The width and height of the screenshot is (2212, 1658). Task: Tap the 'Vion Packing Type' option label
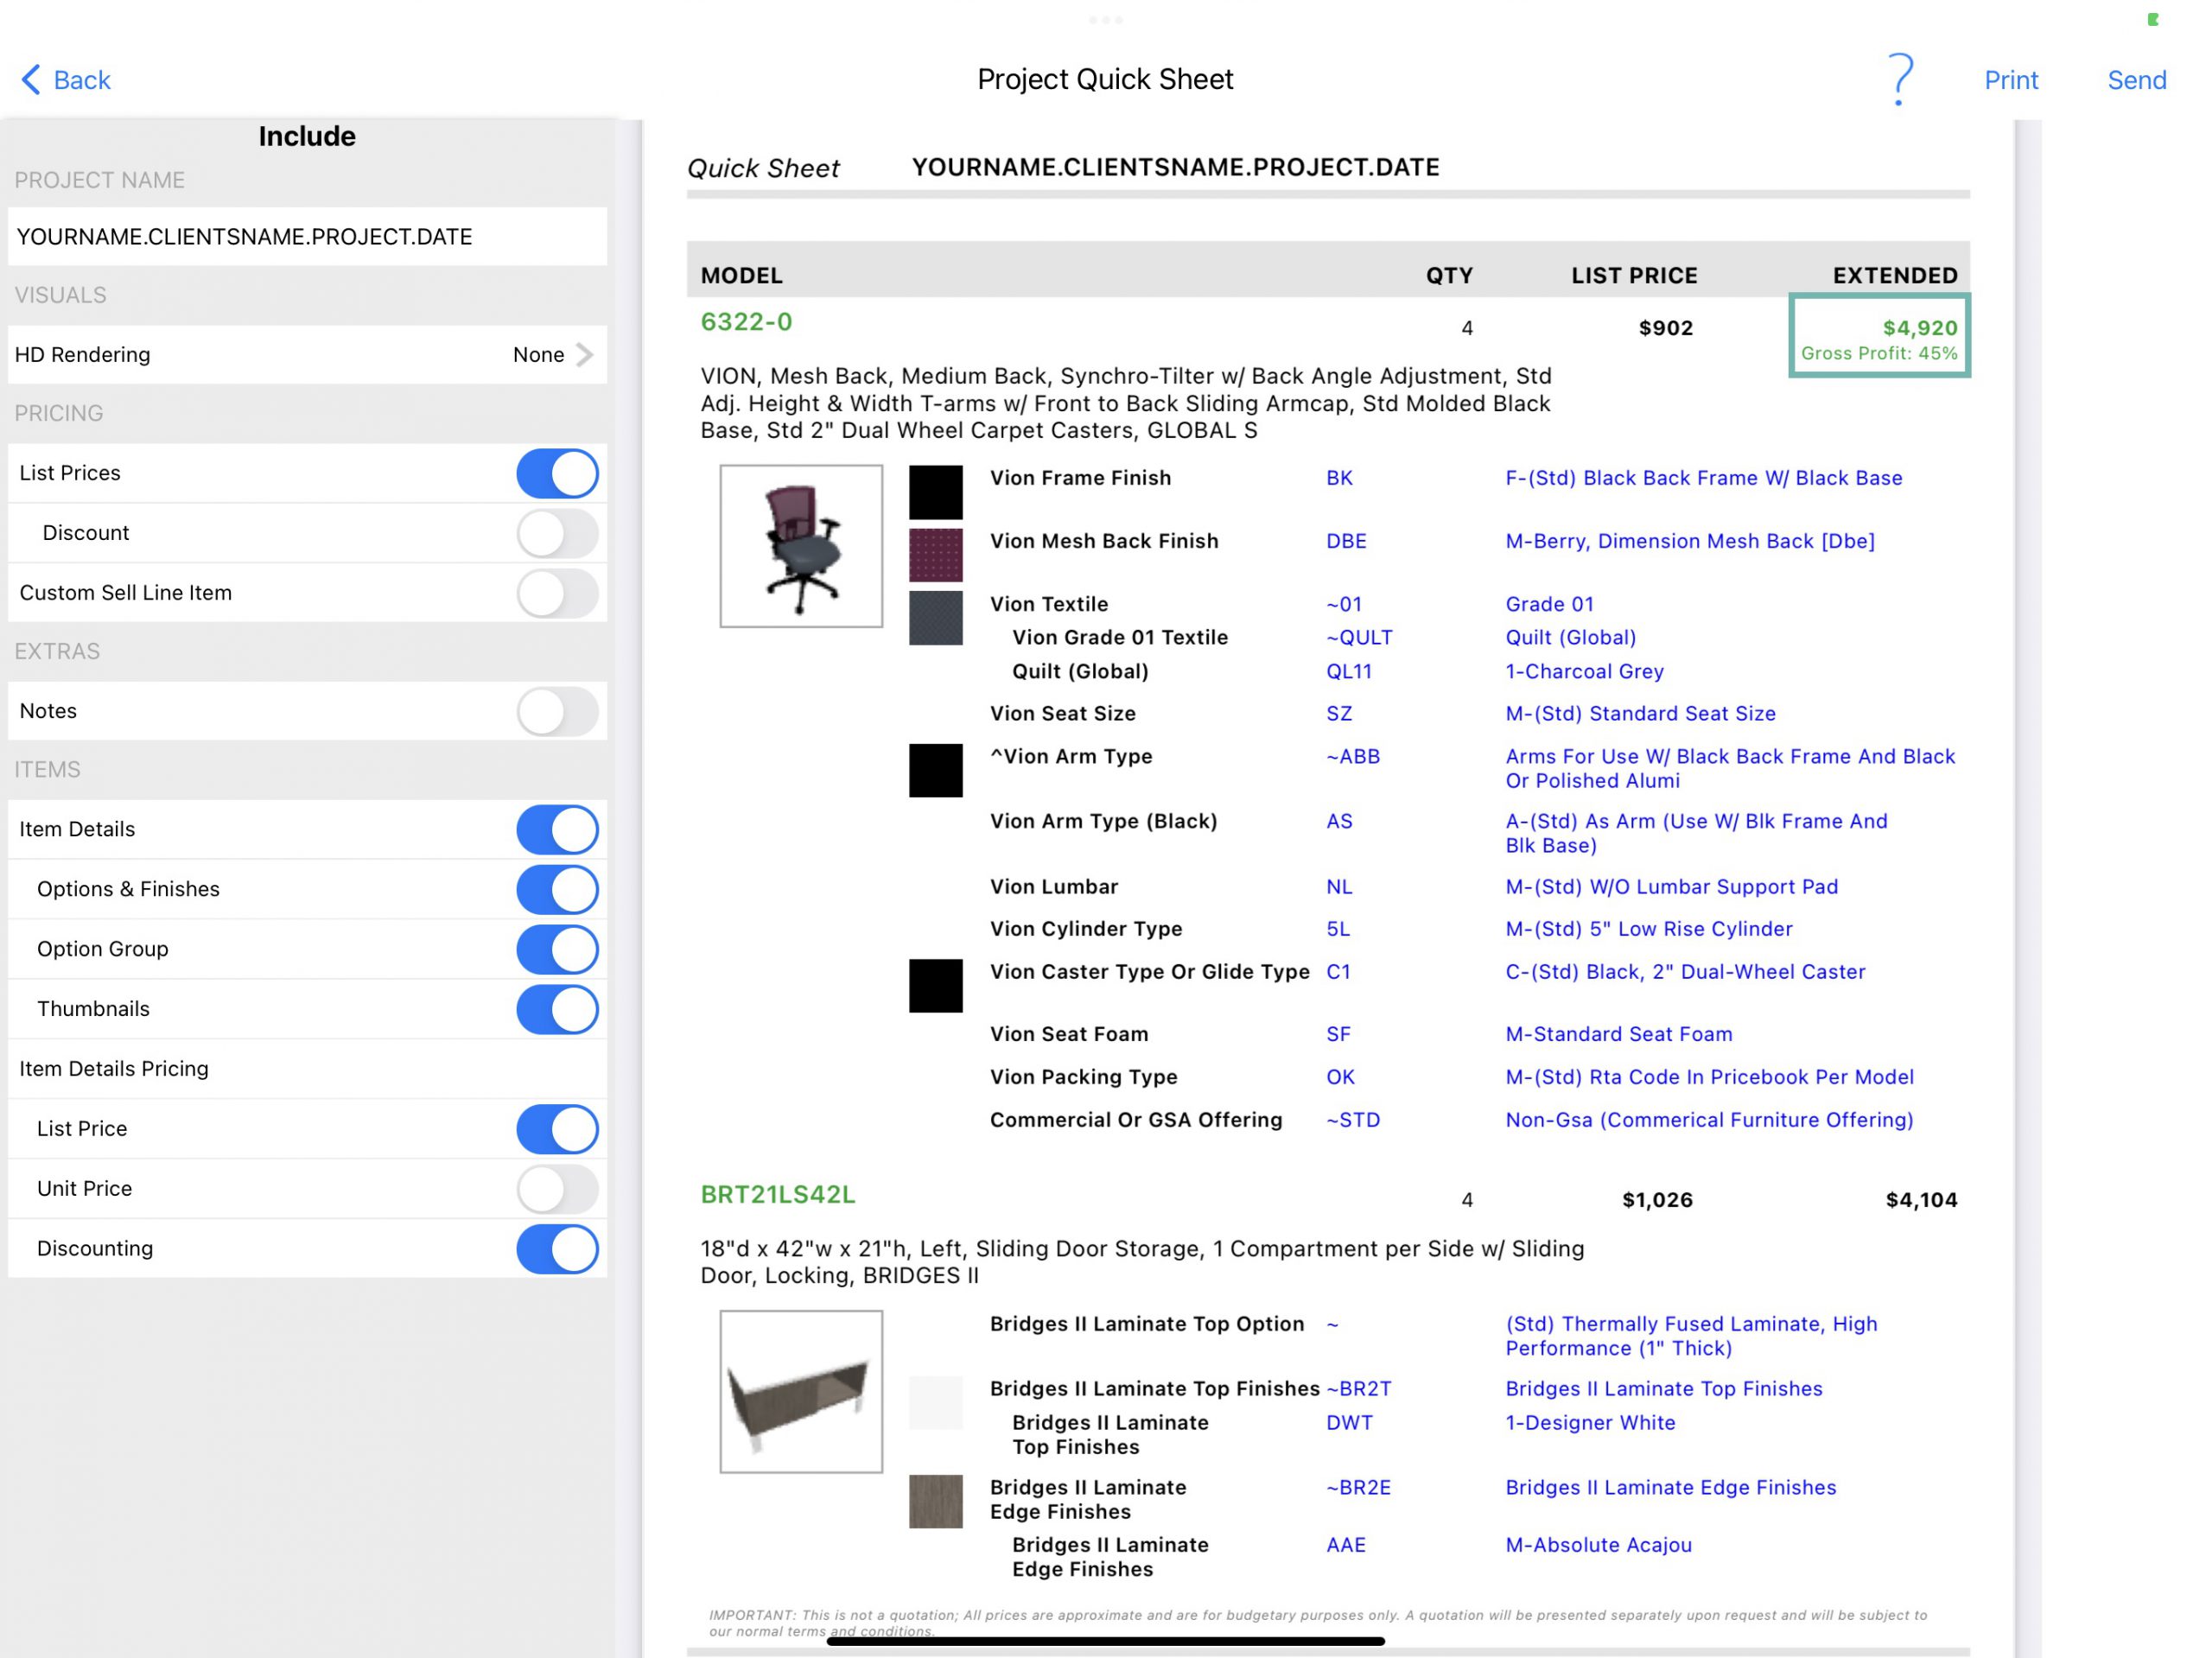(x=1083, y=1077)
